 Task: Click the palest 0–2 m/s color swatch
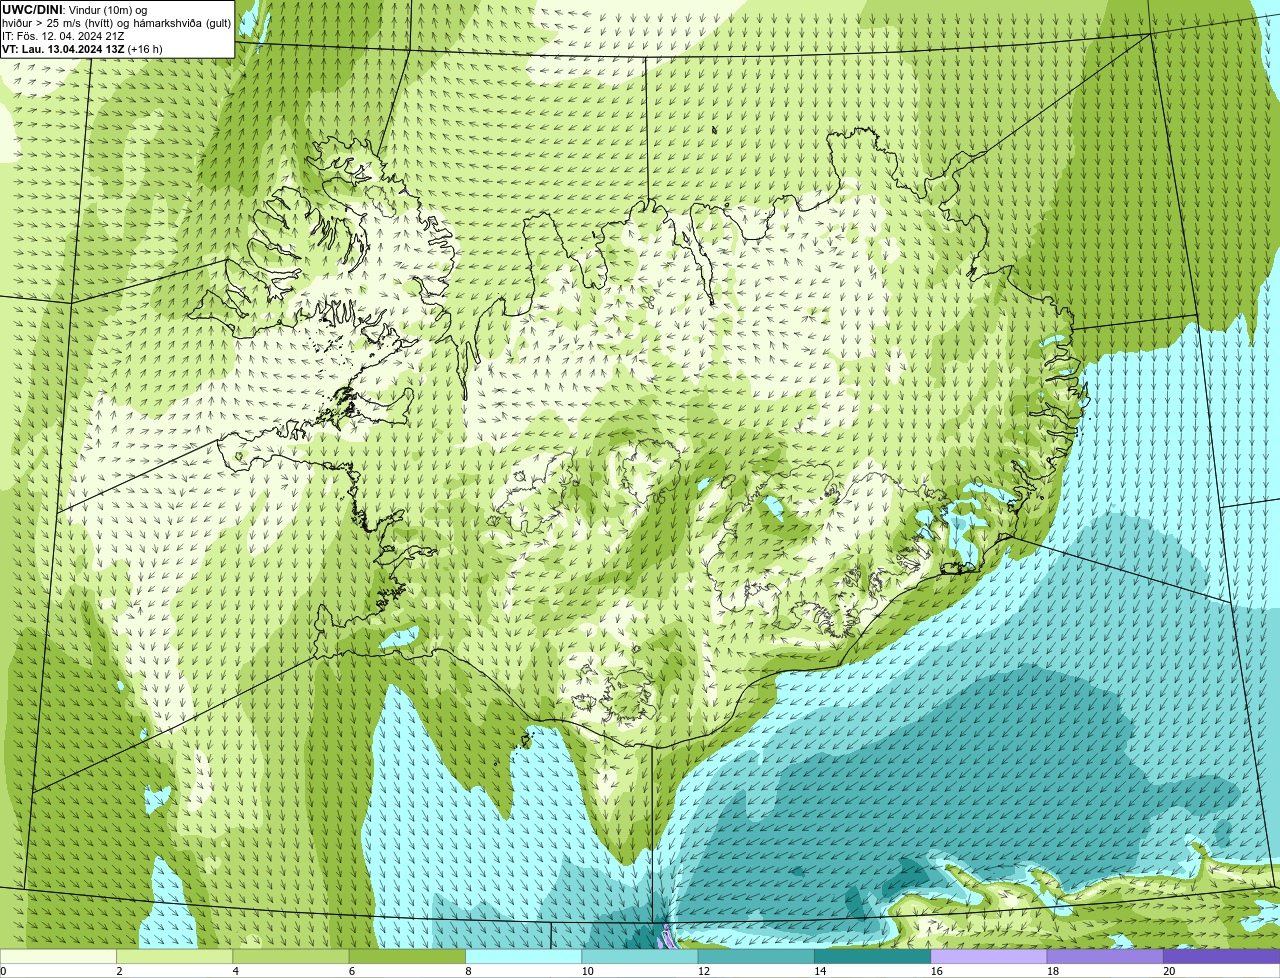tap(58, 956)
